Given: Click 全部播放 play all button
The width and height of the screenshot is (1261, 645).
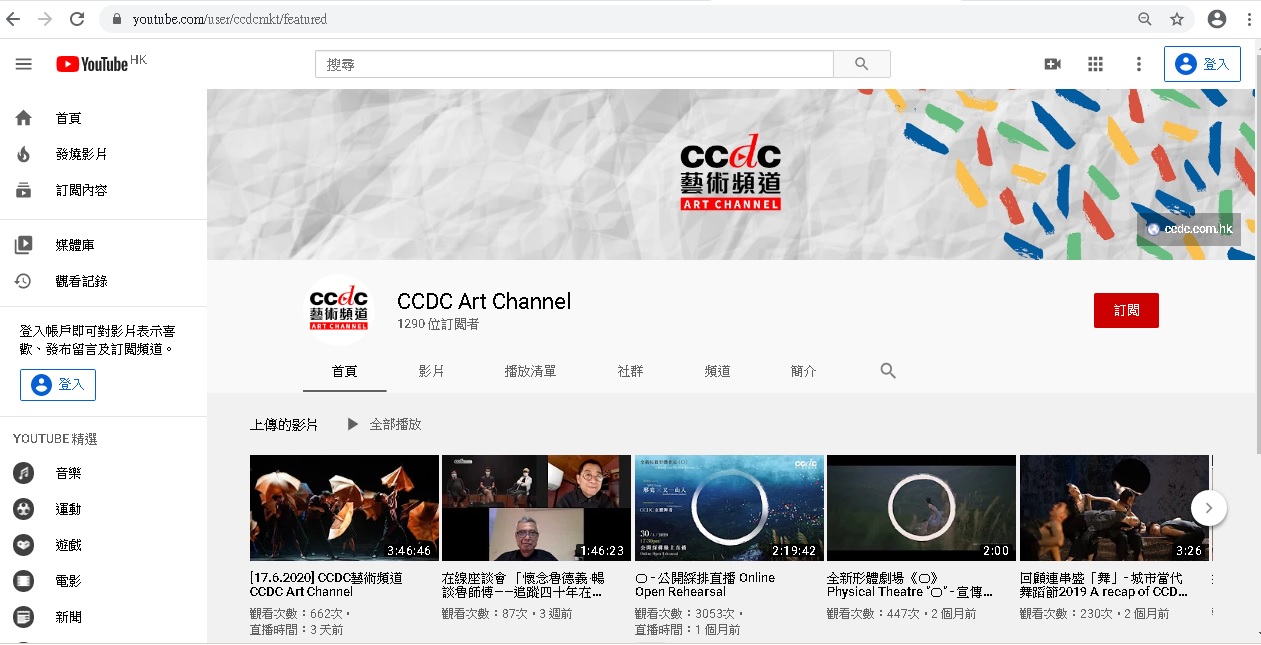Looking at the screenshot, I should point(384,424).
